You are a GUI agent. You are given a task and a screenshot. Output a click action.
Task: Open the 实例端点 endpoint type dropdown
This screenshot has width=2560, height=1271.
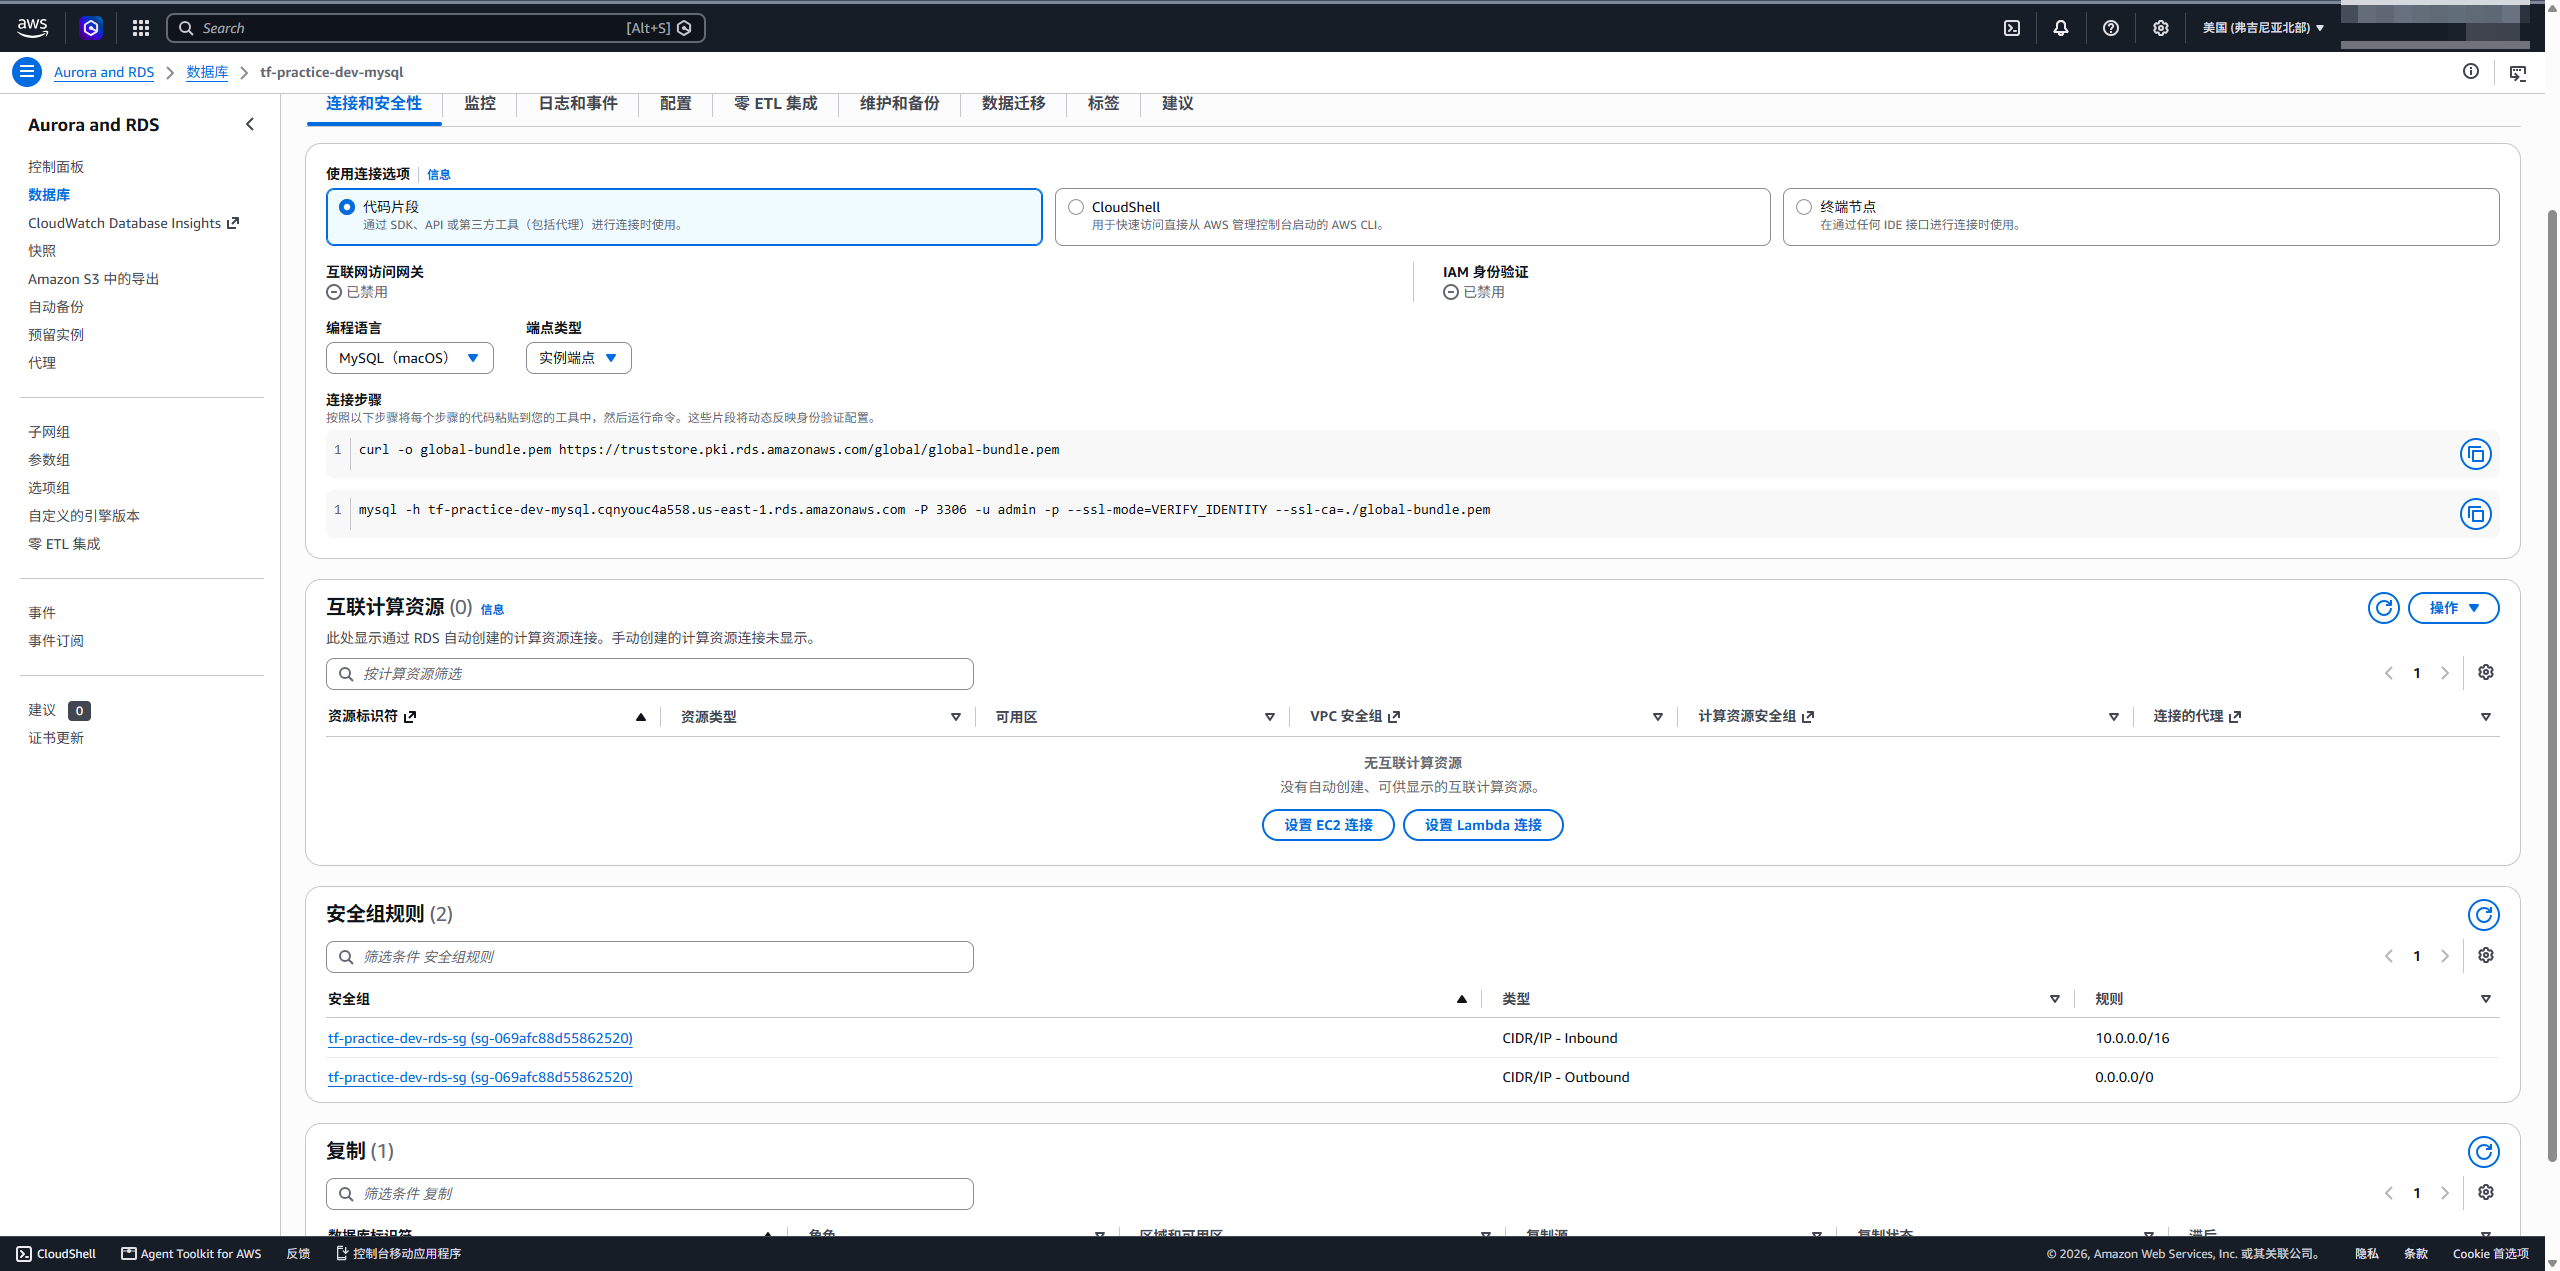click(579, 358)
